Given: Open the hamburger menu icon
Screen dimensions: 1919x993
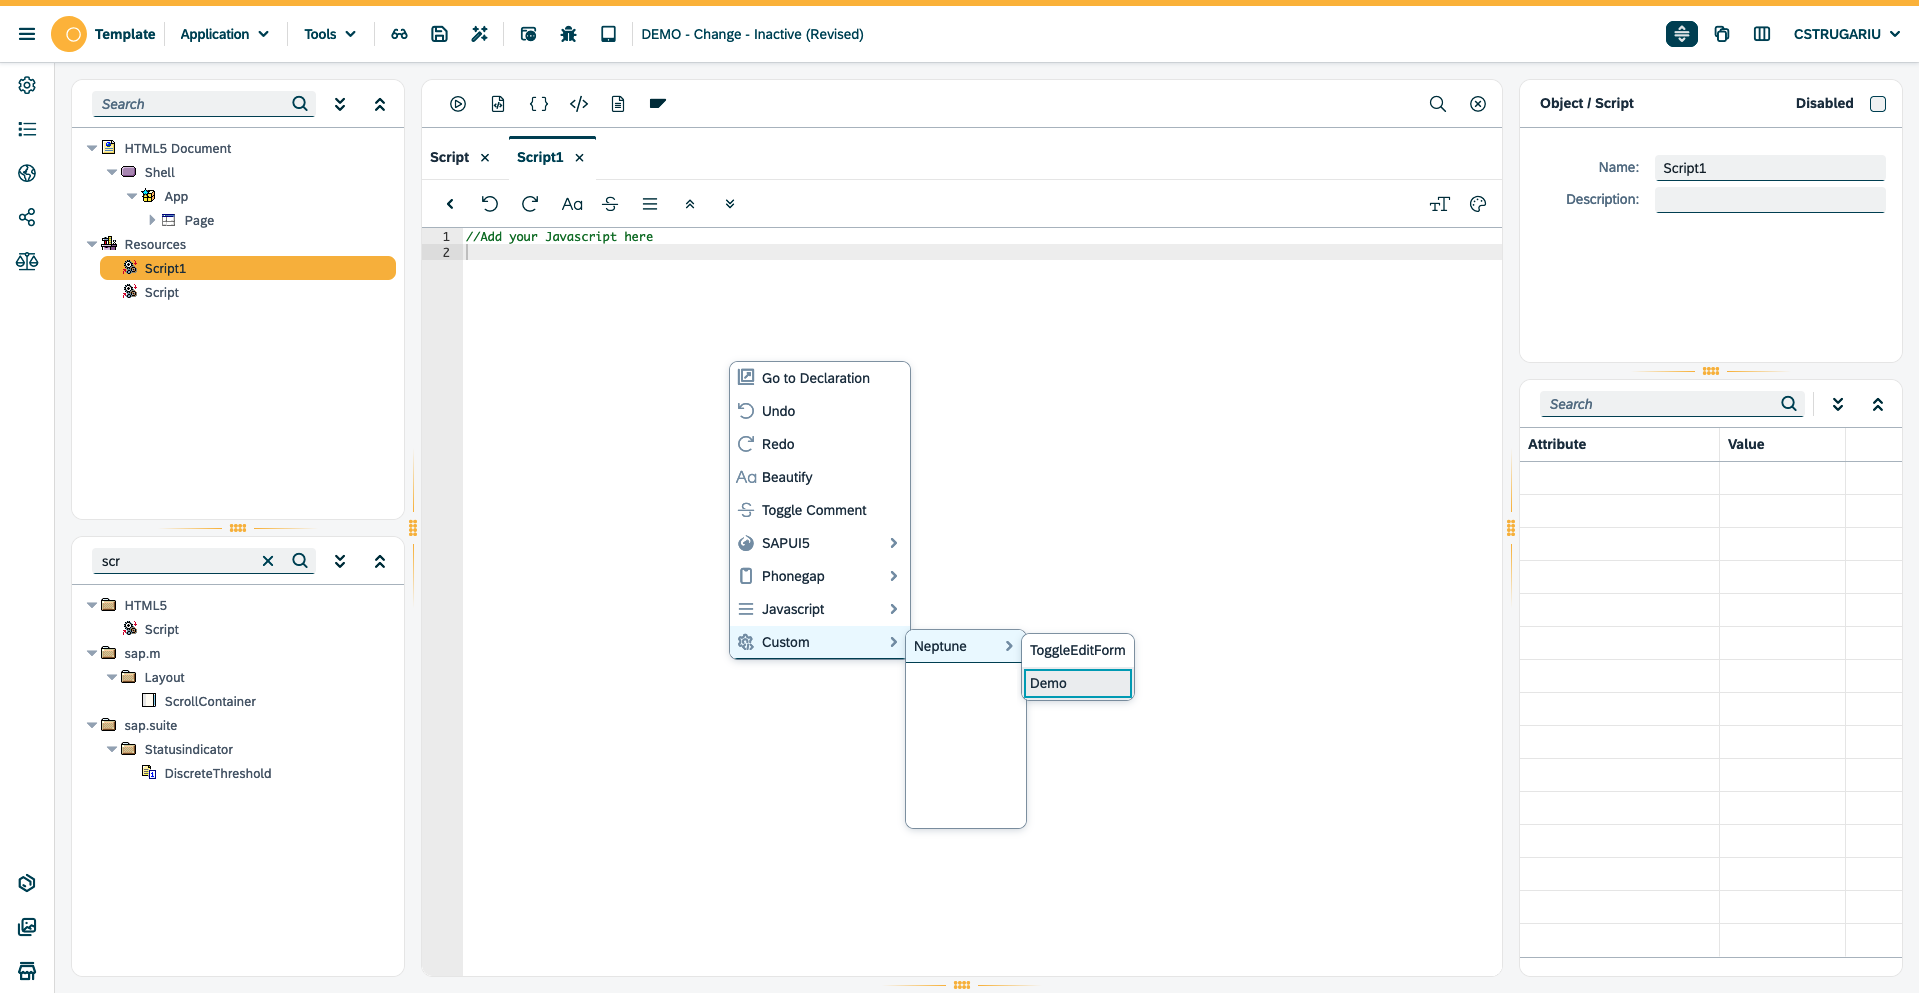Looking at the screenshot, I should coord(27,33).
